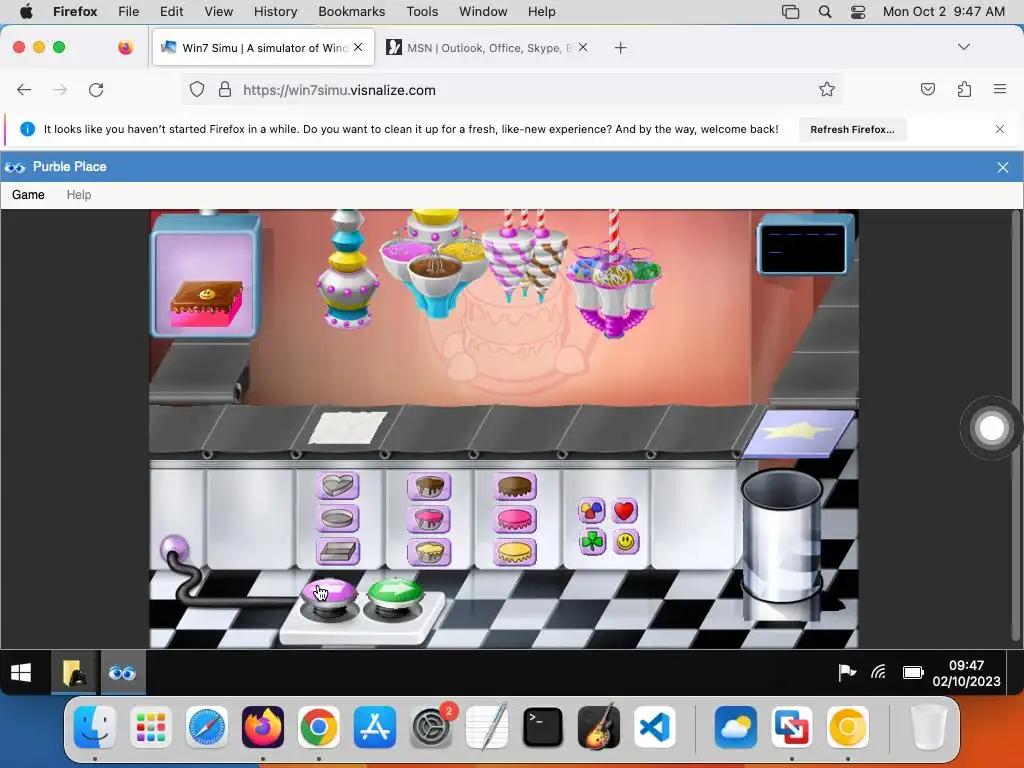The height and width of the screenshot is (768, 1024).
Task: Select the Win7 Simu tab
Action: [x=263, y=48]
